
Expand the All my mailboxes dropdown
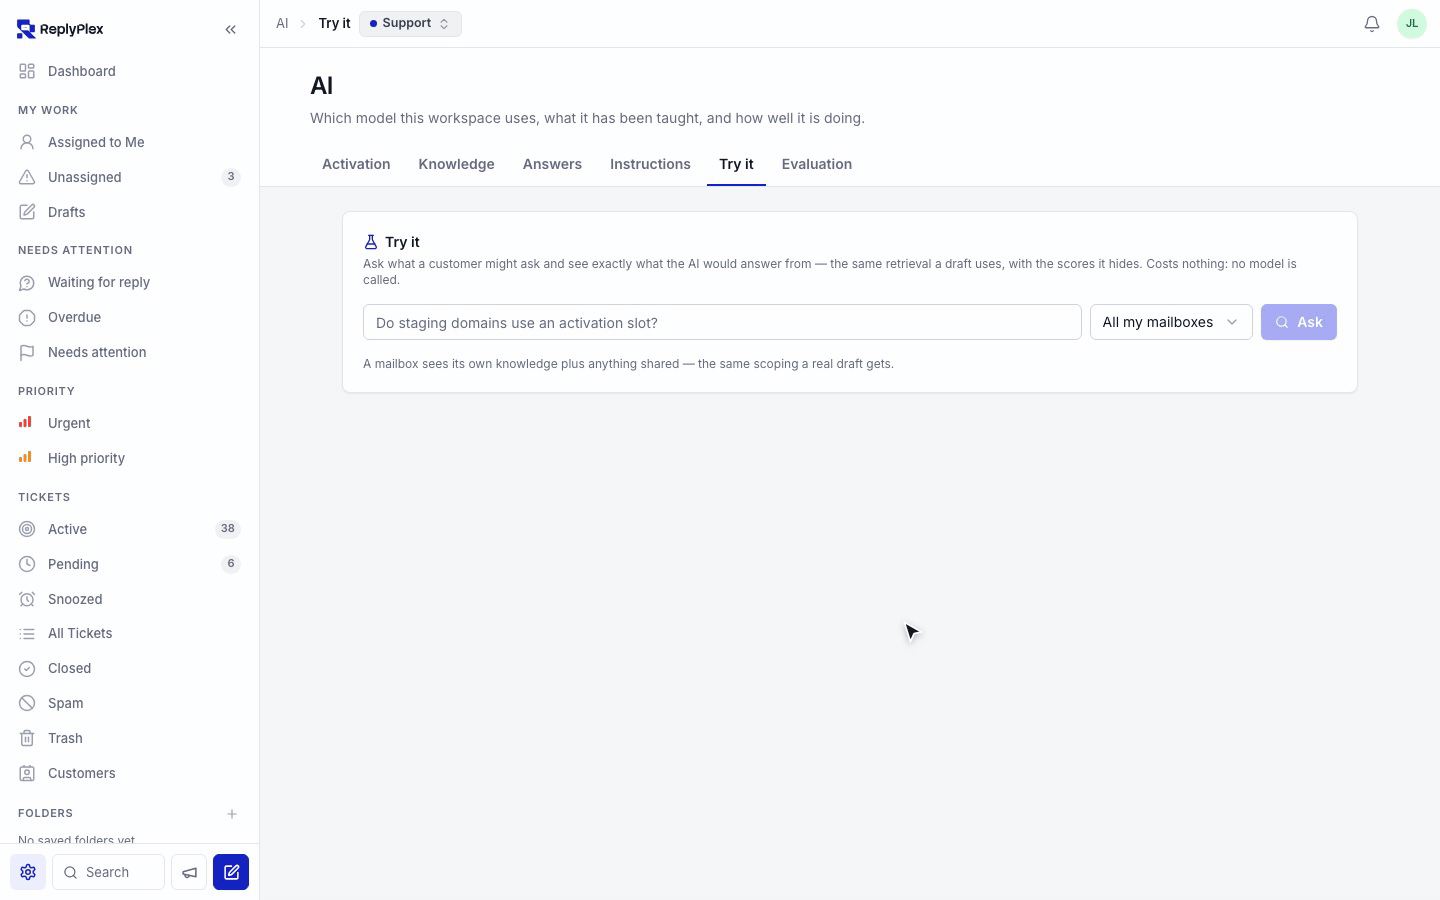tap(1171, 322)
